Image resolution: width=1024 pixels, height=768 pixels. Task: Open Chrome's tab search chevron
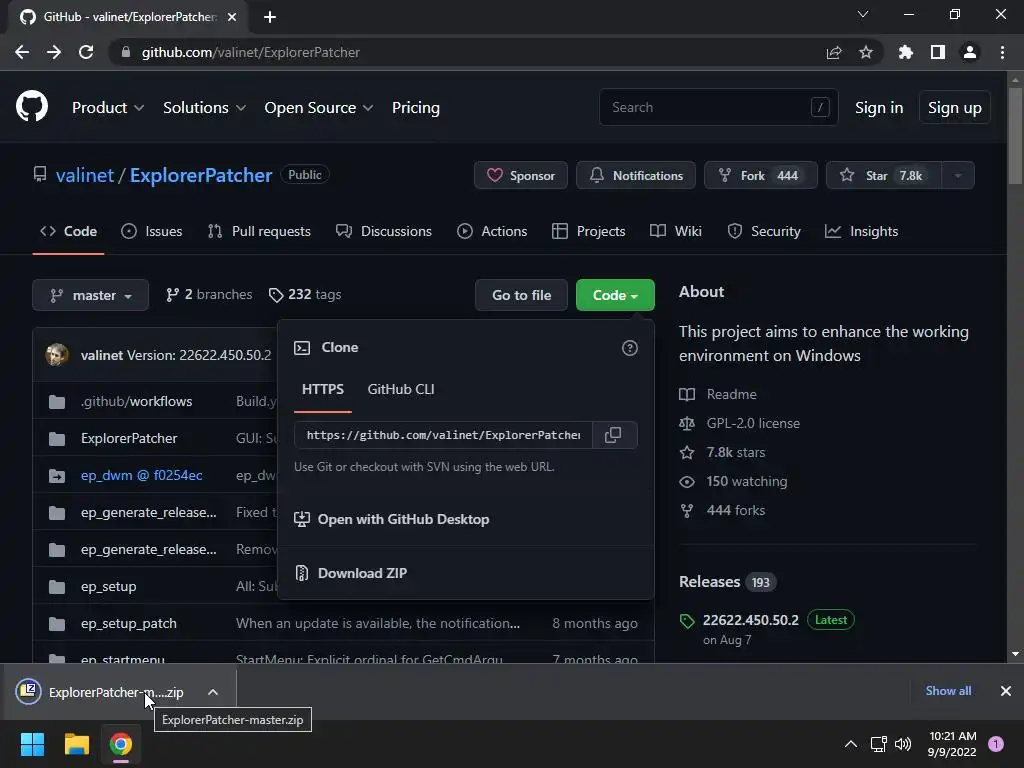click(x=863, y=14)
